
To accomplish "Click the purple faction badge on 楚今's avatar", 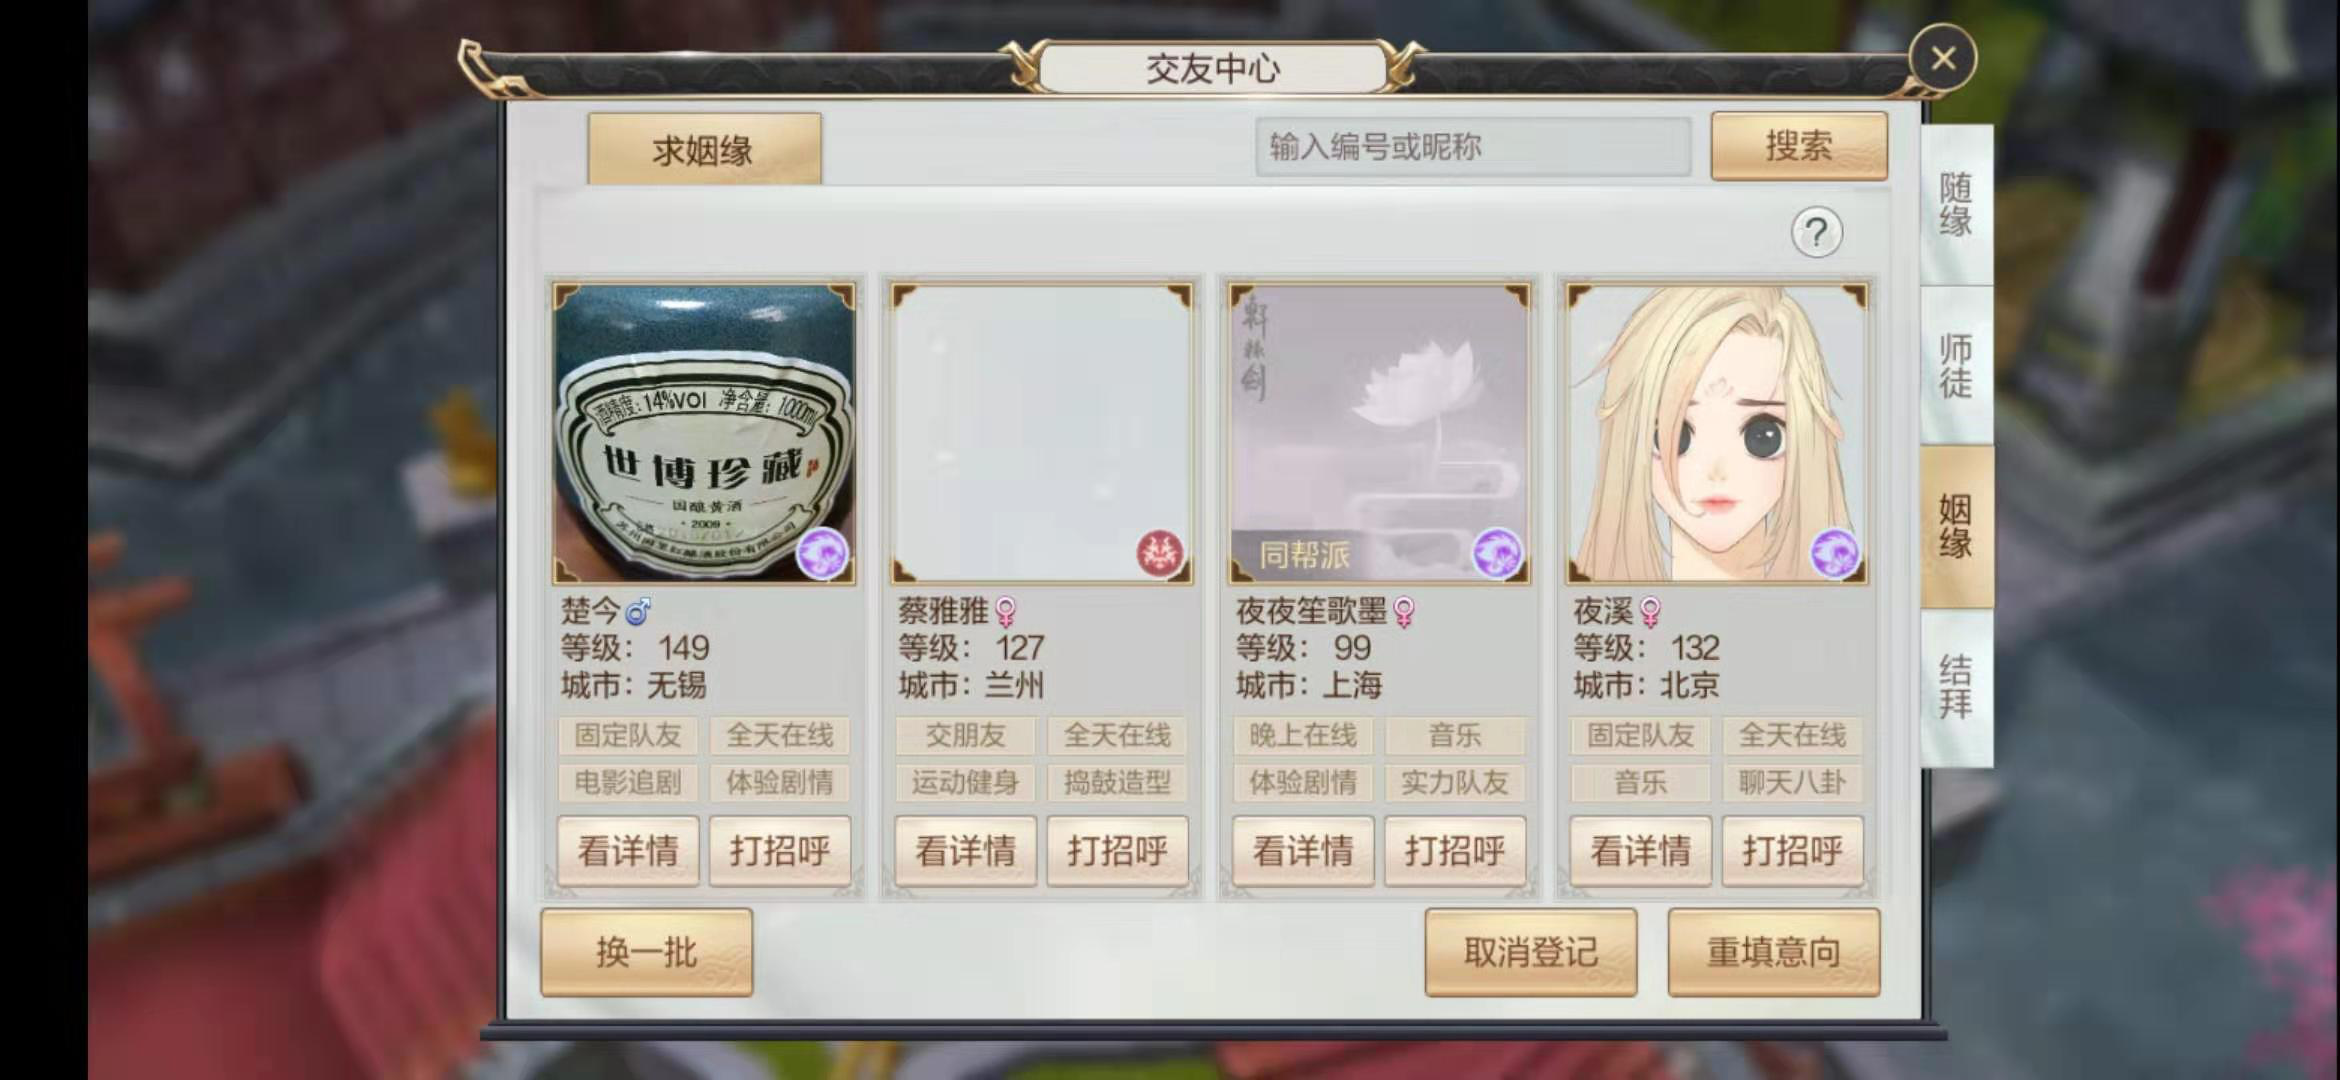I will pos(822,553).
